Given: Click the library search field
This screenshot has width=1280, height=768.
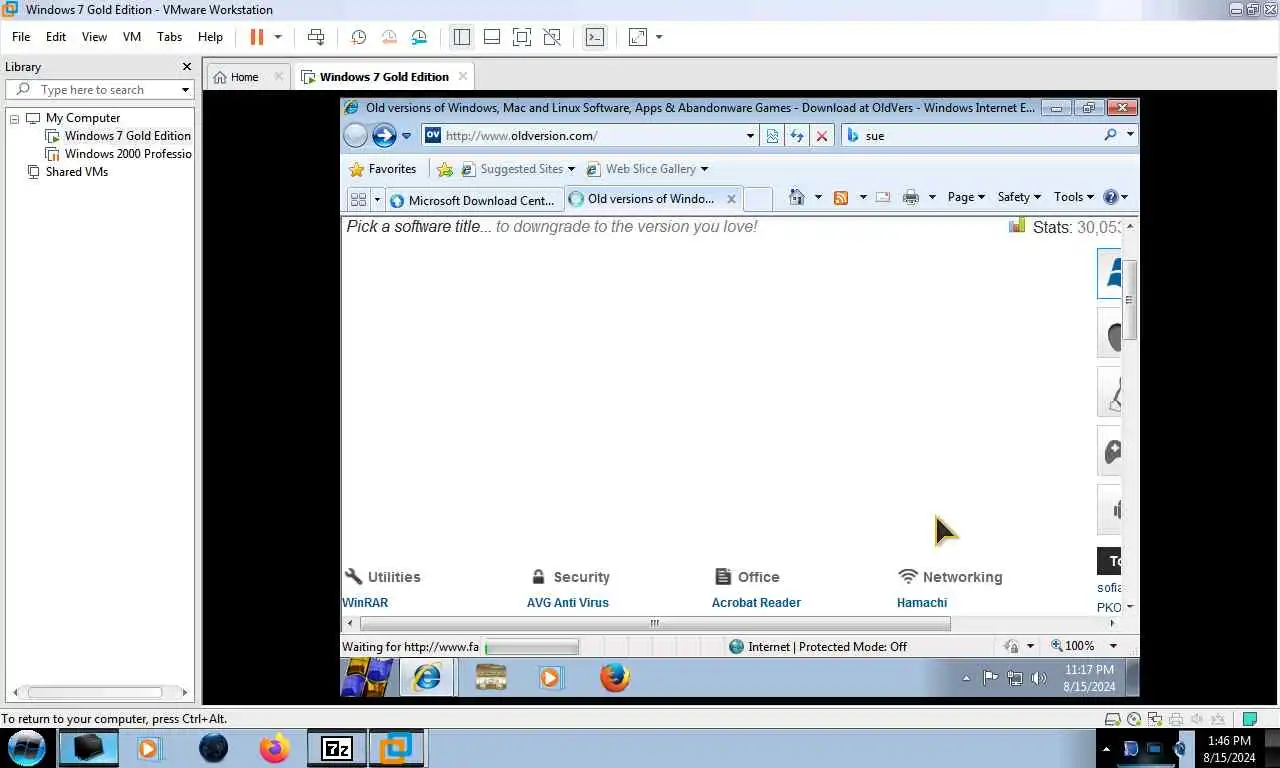Looking at the screenshot, I should [100, 90].
